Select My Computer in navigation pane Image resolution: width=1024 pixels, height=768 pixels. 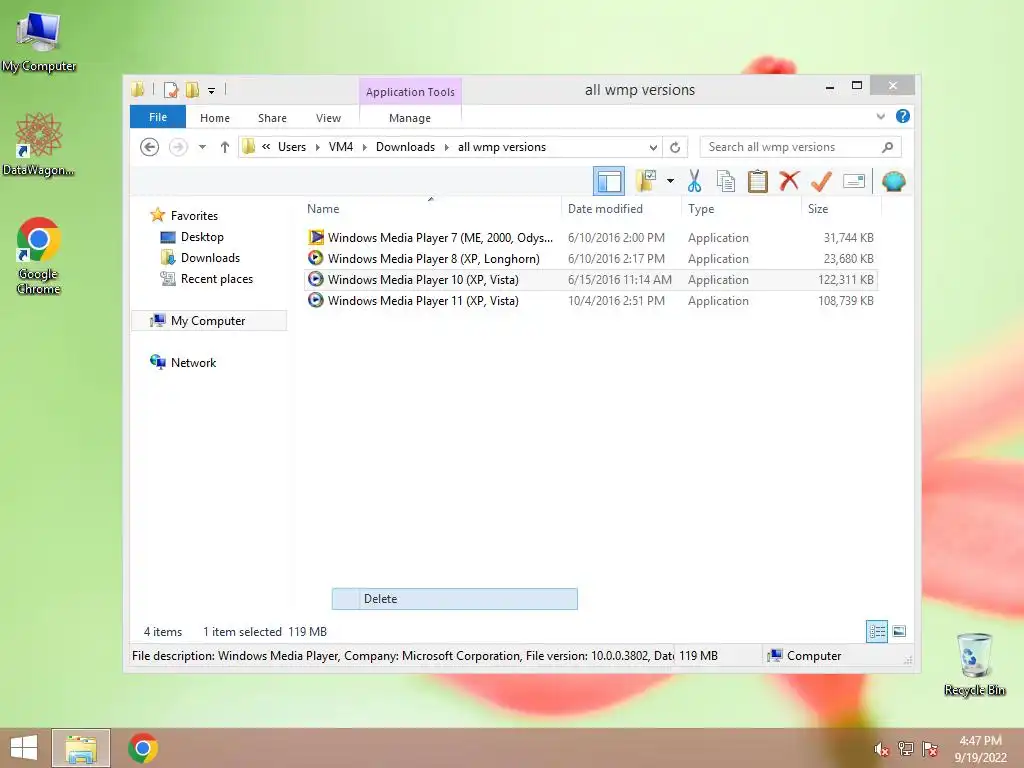[208, 321]
